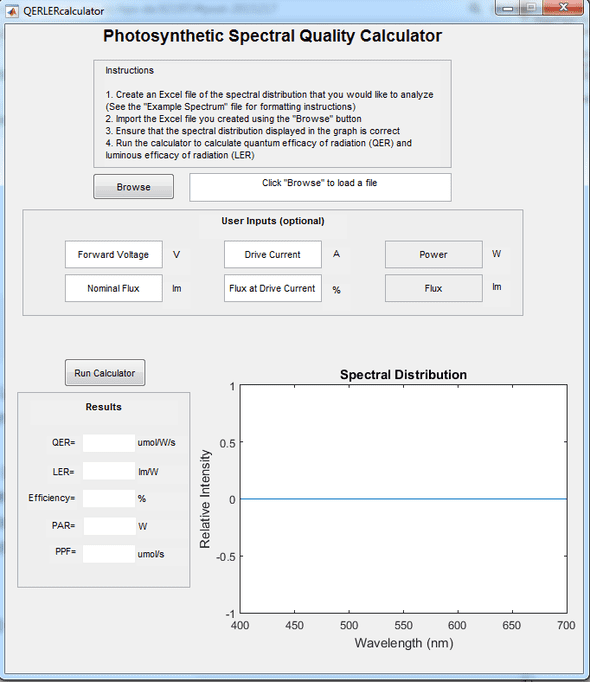This screenshot has width=590, height=682.
Task: Click the Flux output field
Action: [433, 288]
